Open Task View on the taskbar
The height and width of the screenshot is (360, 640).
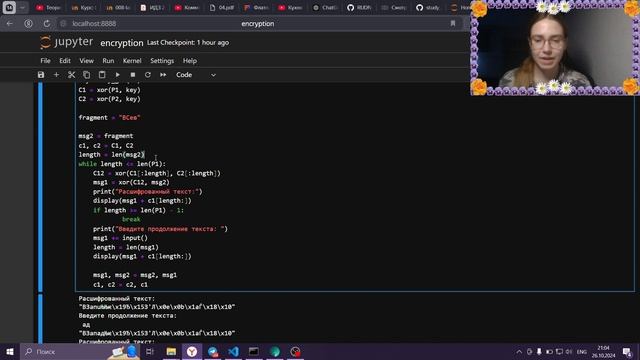[x=150, y=351]
